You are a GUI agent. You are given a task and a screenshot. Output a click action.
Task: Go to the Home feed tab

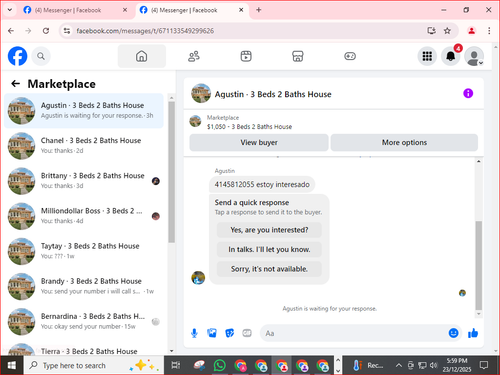pos(142,56)
